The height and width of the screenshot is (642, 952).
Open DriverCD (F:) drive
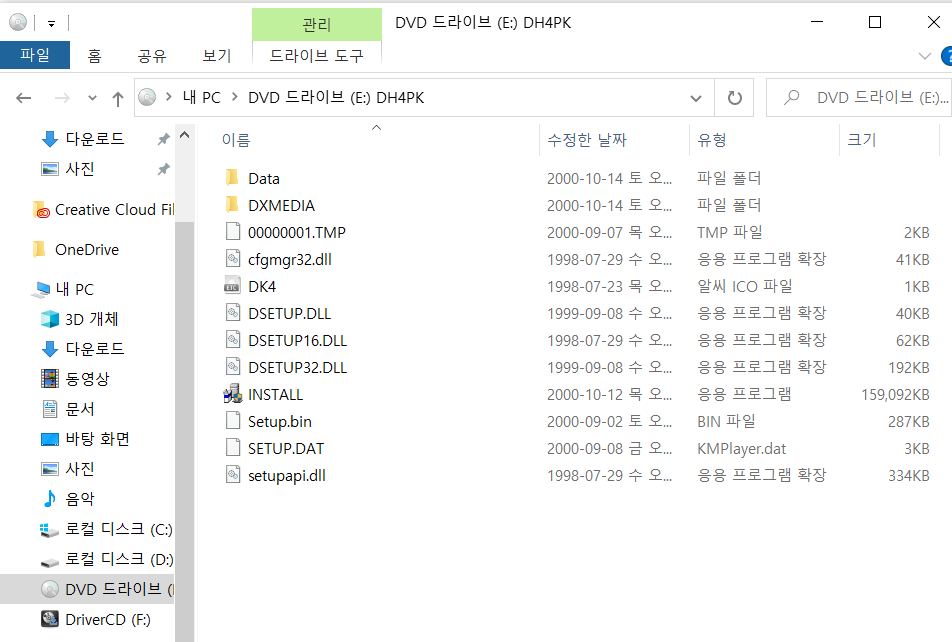pyautogui.click(x=95, y=620)
